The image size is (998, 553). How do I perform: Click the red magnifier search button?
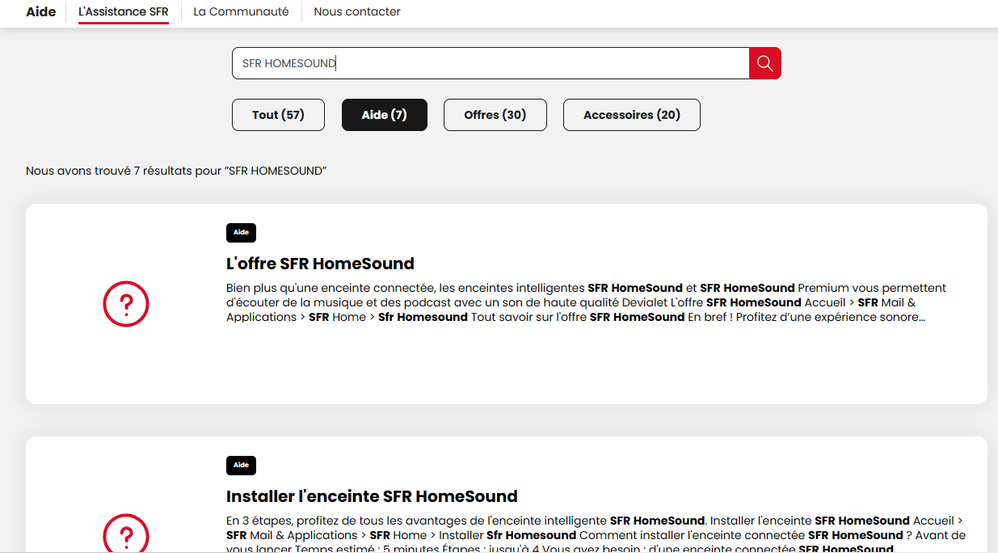[765, 63]
